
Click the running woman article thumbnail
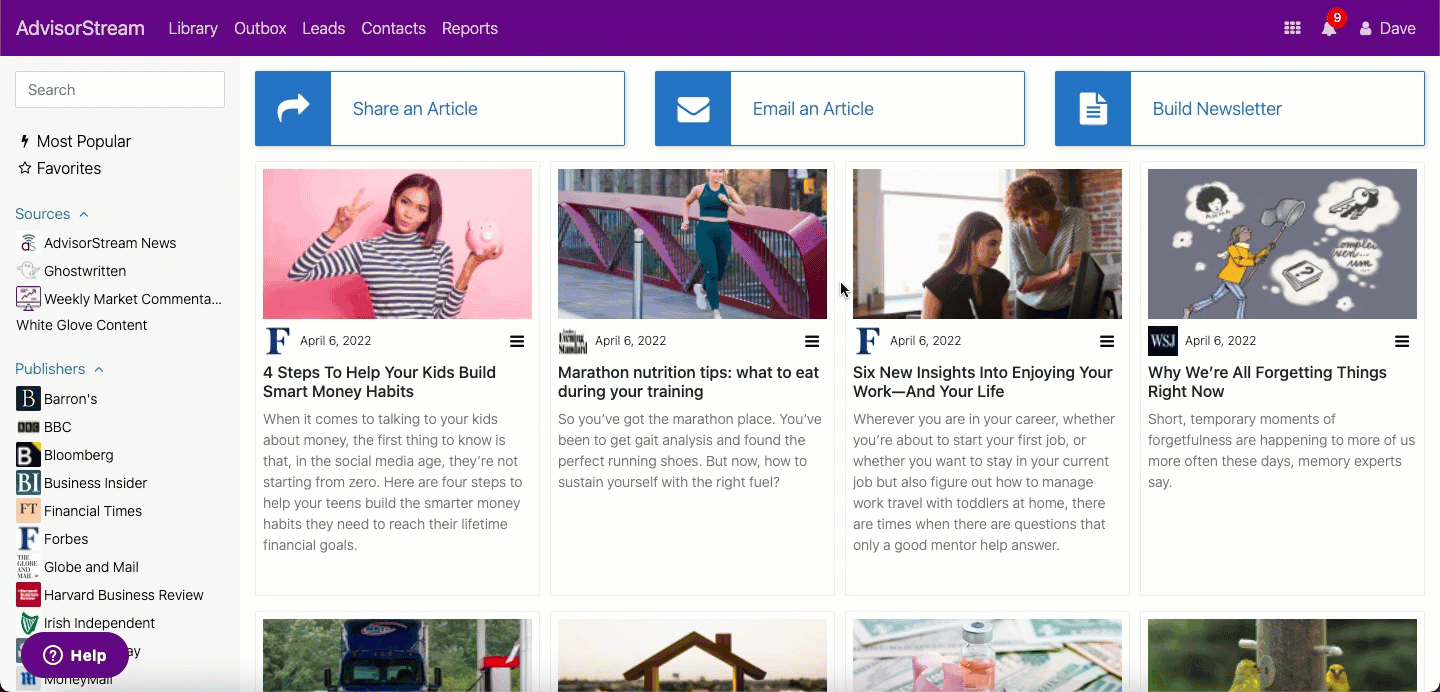[x=692, y=244]
